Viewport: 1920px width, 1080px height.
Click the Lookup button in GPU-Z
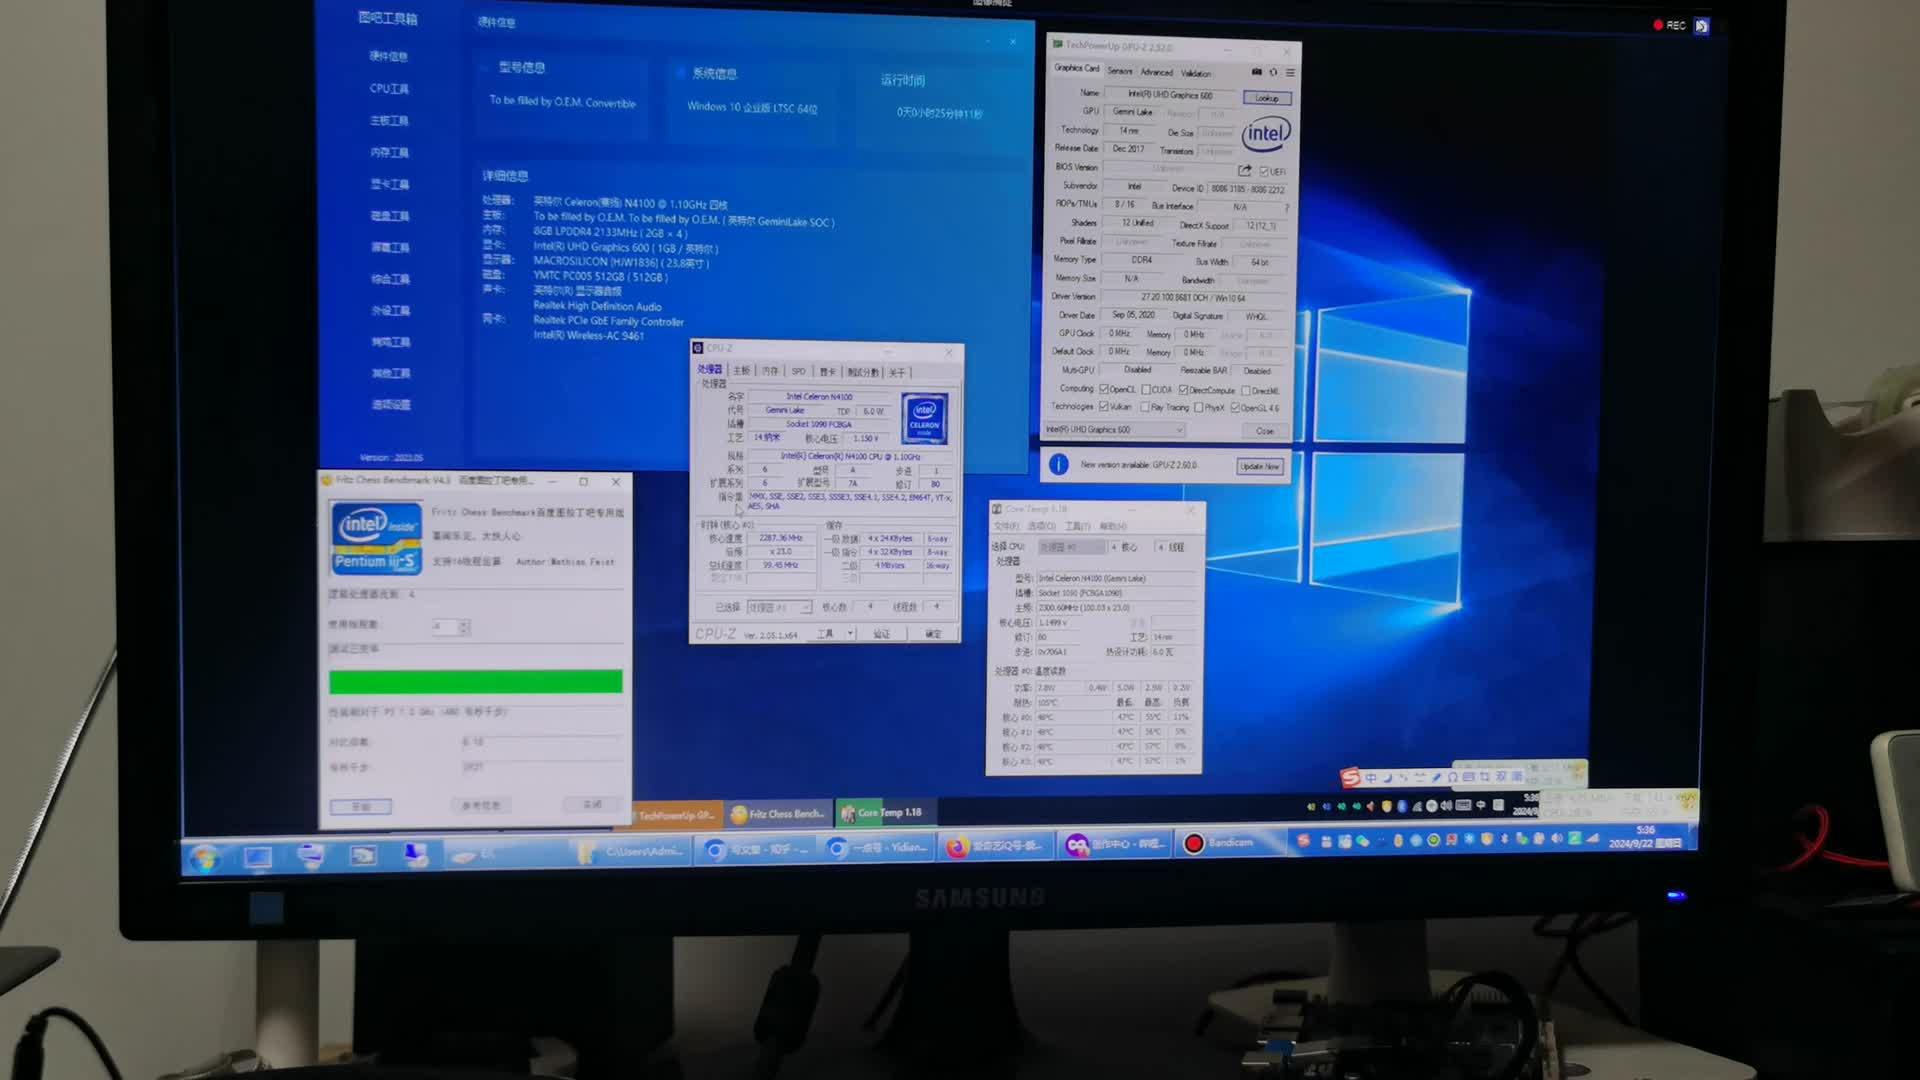click(x=1266, y=98)
